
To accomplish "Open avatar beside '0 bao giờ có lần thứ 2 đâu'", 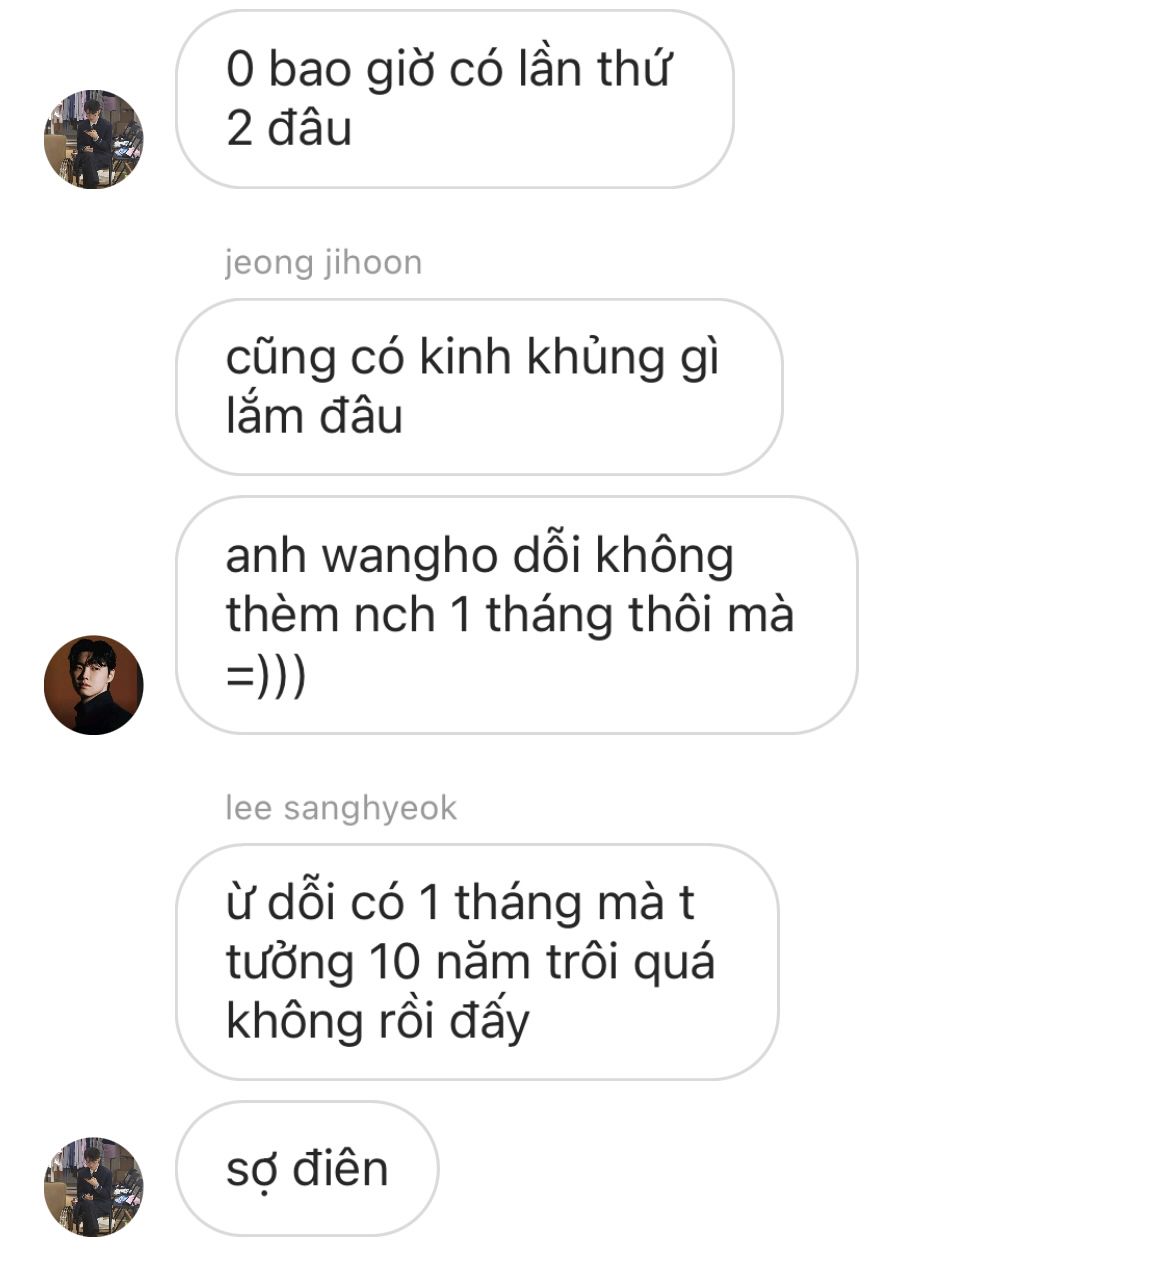I will [x=94, y=139].
